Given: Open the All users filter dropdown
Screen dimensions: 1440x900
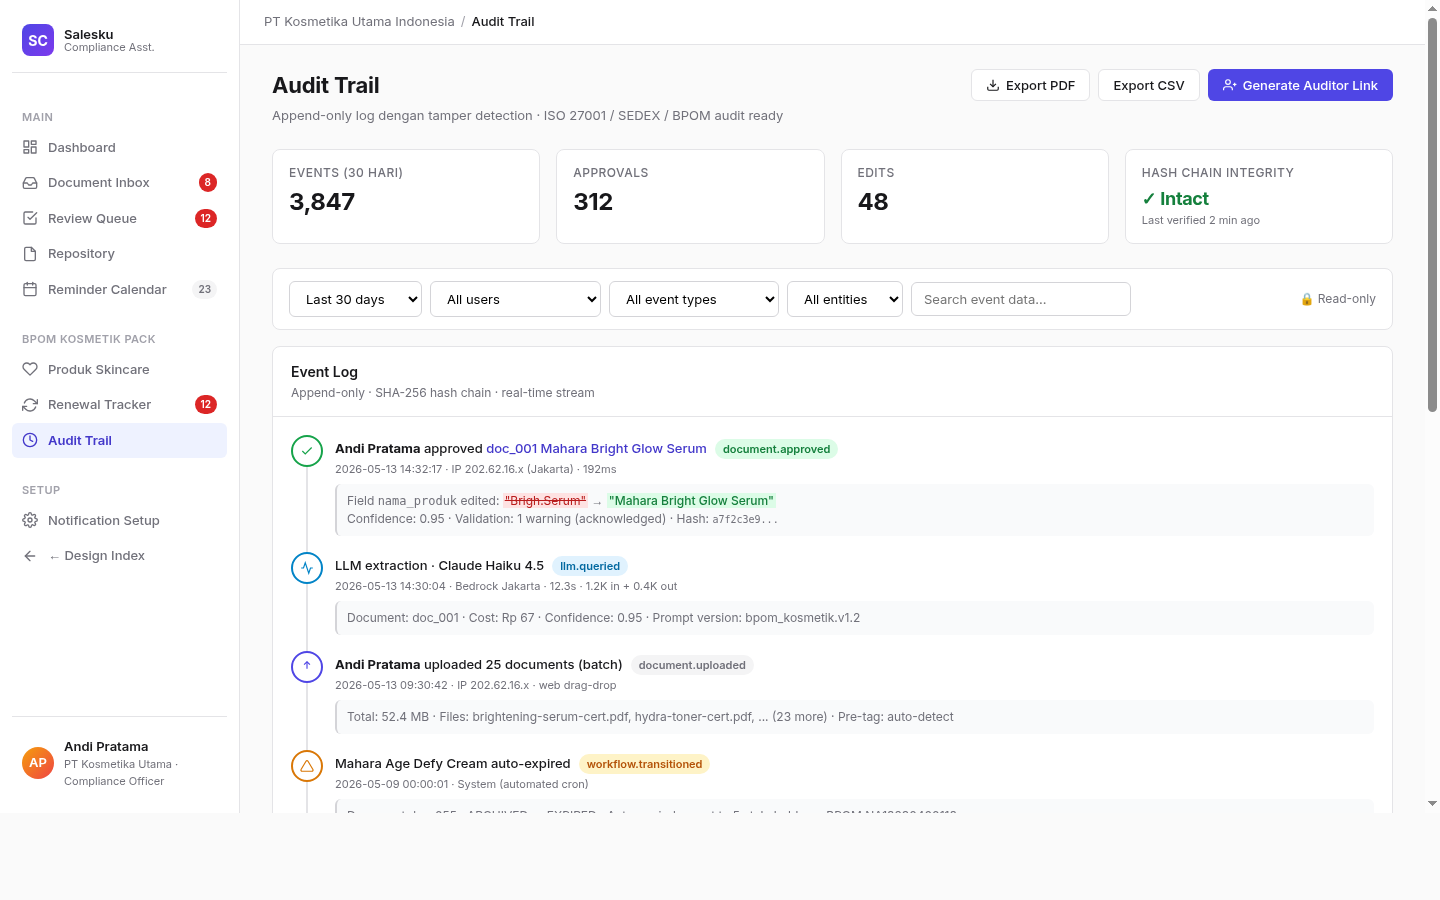Looking at the screenshot, I should 515,299.
